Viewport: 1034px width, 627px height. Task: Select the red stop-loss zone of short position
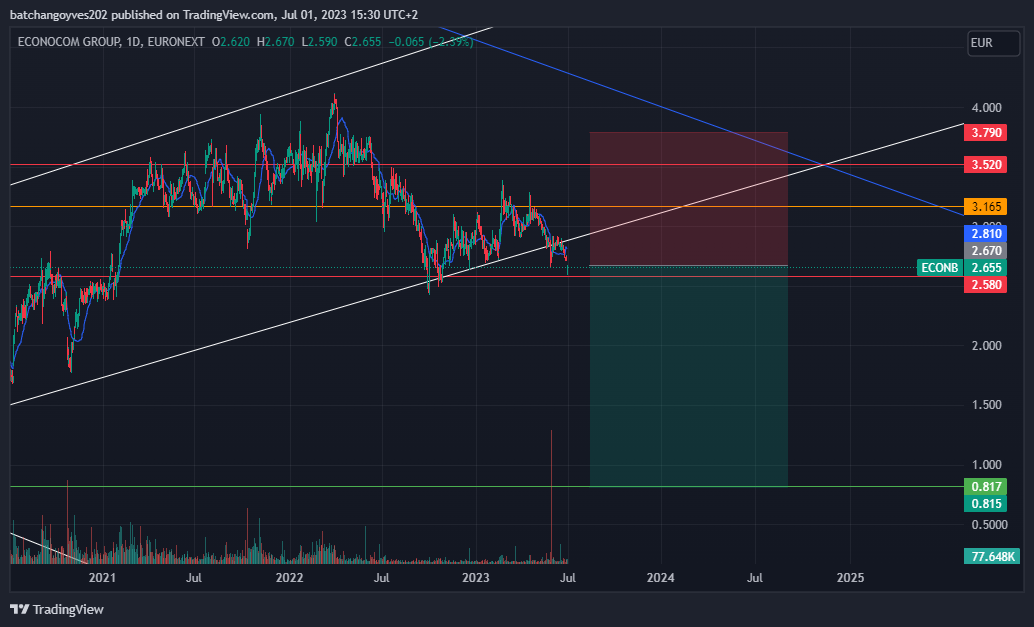pos(688,198)
